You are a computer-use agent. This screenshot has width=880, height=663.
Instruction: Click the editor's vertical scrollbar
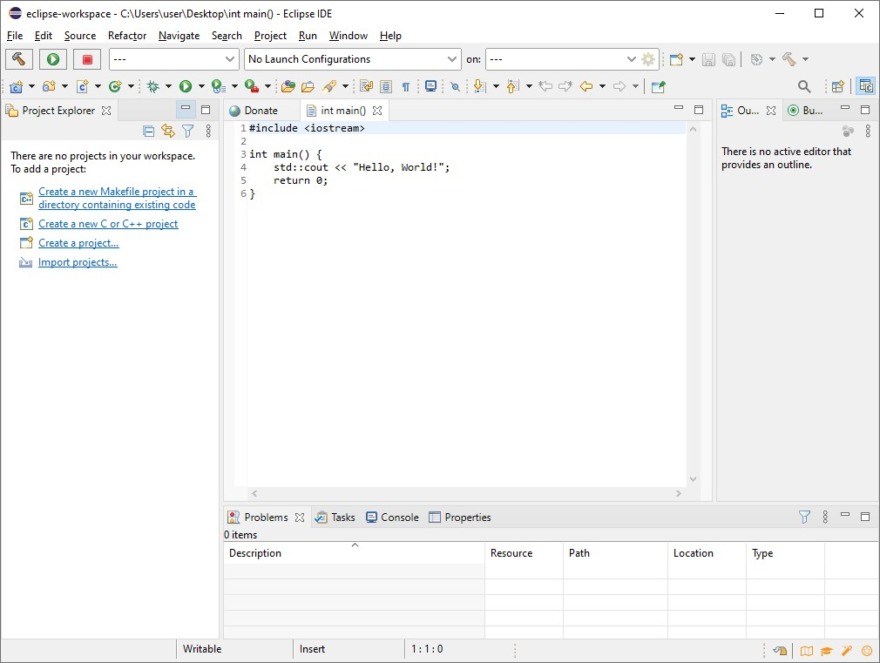[x=693, y=300]
